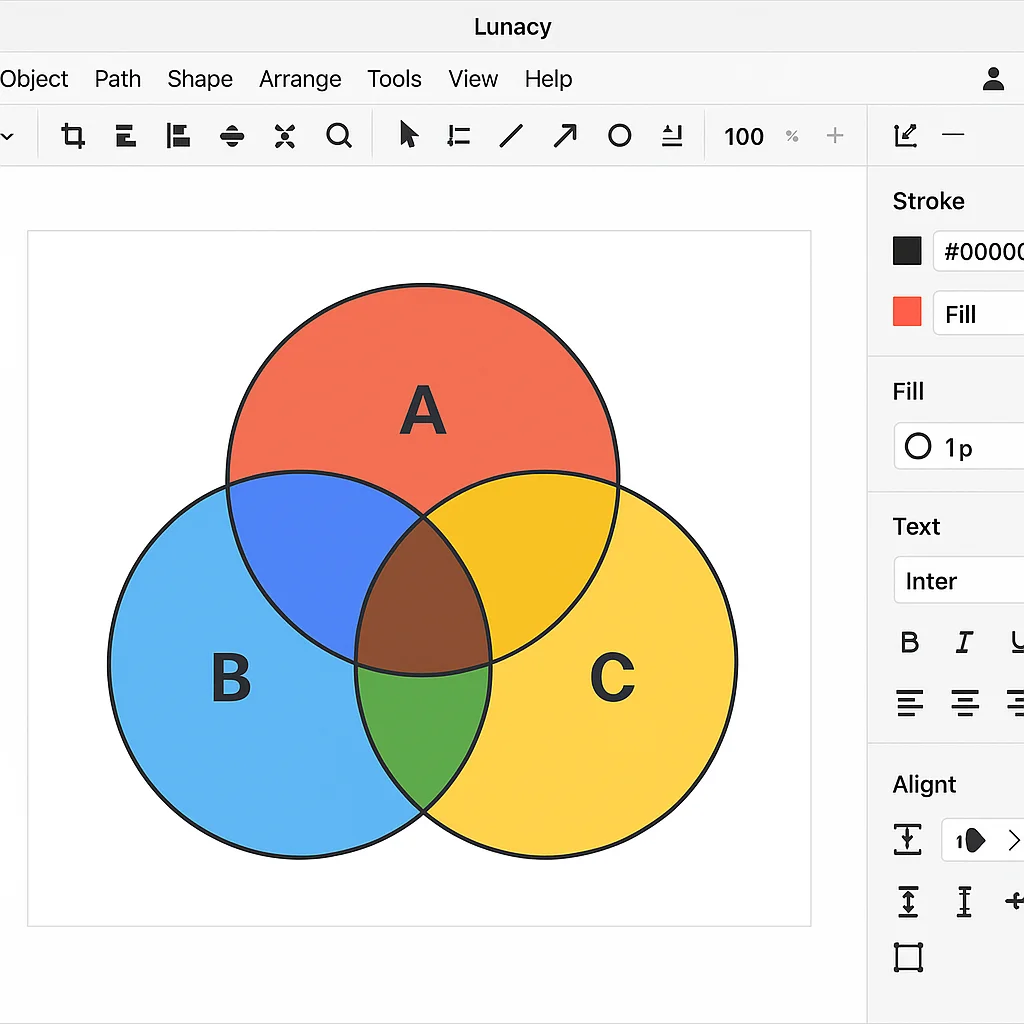
Task: Click the user account profile icon
Action: tap(992, 79)
